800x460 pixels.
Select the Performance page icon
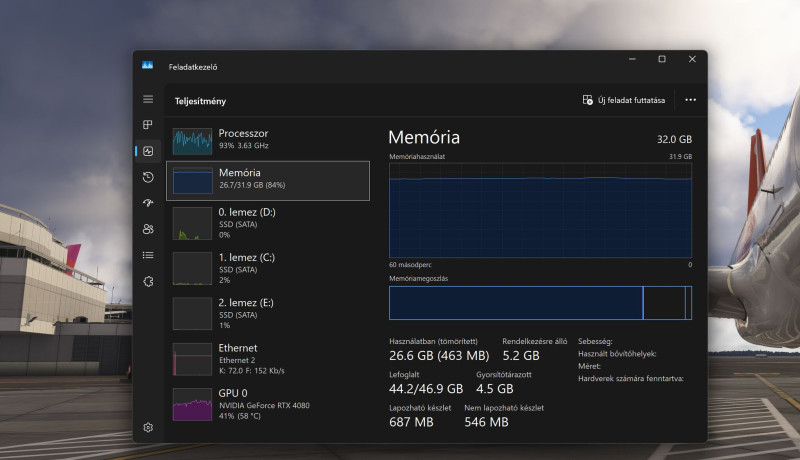coord(148,151)
